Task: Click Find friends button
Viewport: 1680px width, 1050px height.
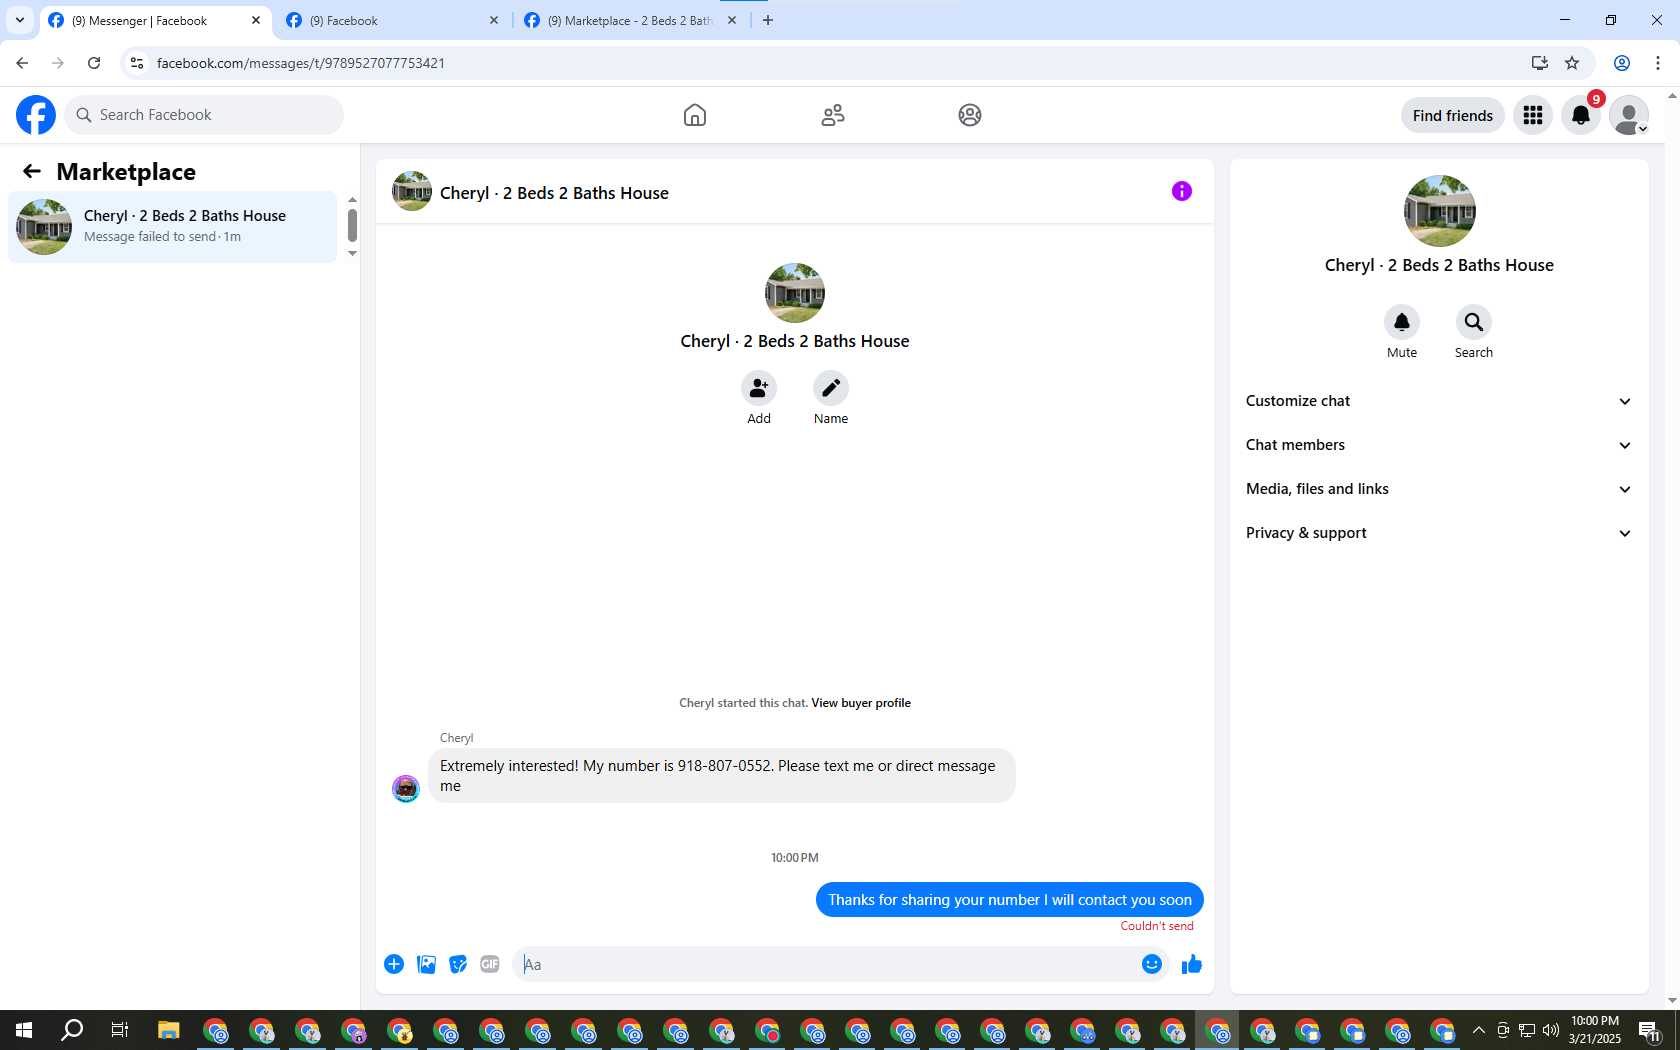Action: tap(1453, 115)
